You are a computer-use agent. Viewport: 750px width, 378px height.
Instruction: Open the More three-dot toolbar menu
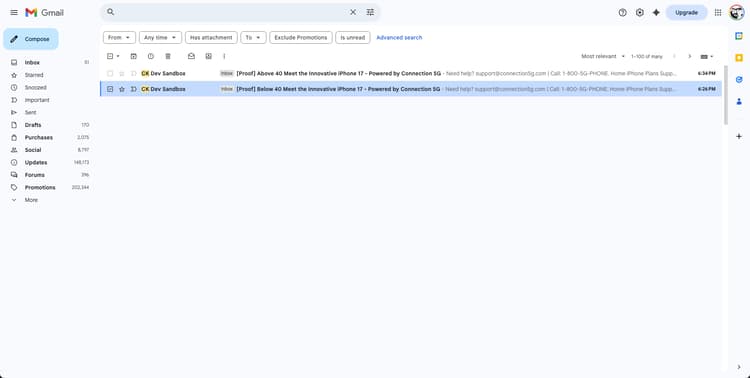[x=224, y=56]
